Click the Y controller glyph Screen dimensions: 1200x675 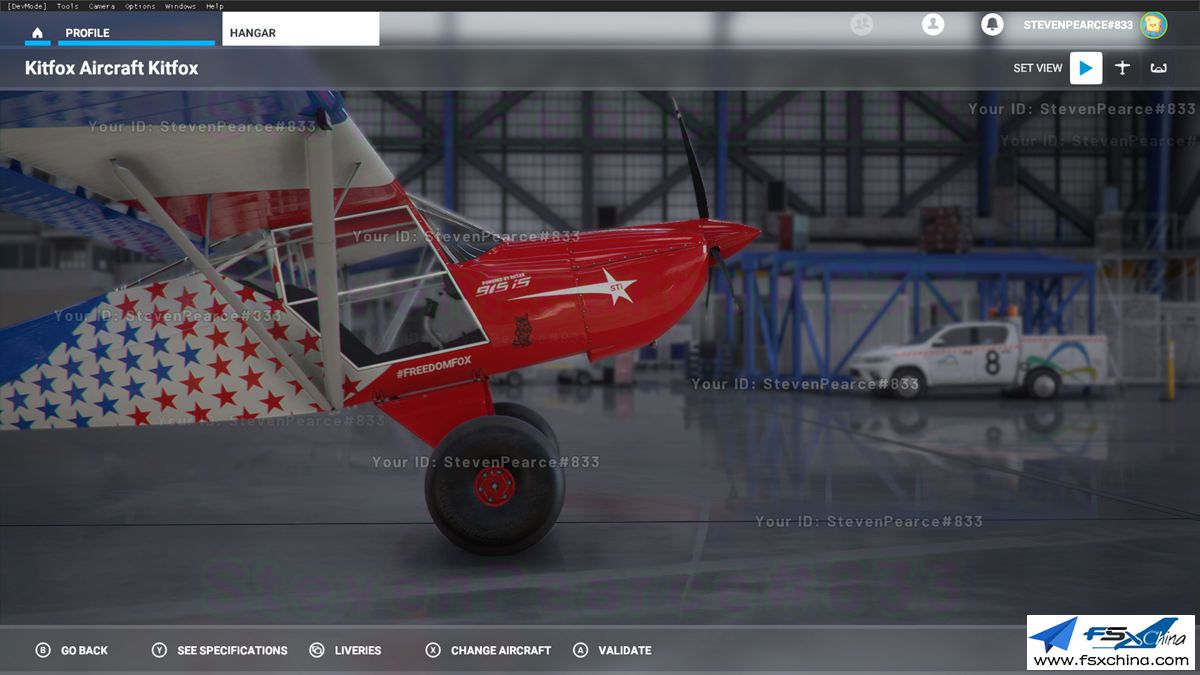(x=159, y=650)
